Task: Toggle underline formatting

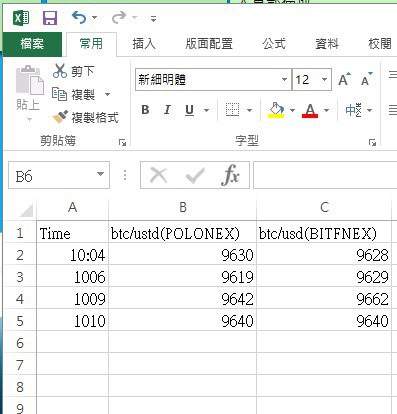Action: tap(189, 110)
